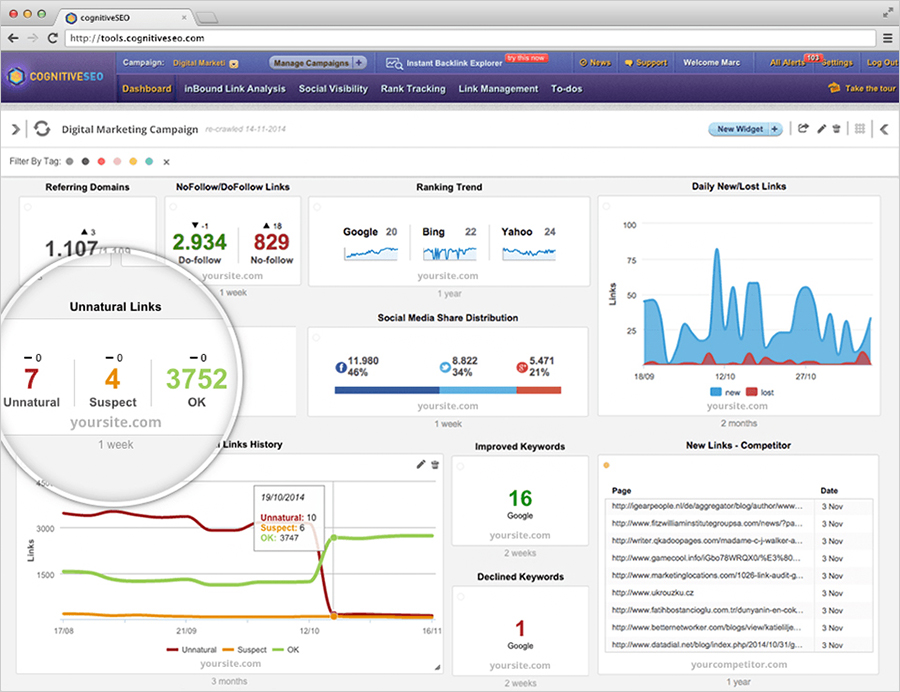Open the Social Visibility tab
The height and width of the screenshot is (692, 900).
pyautogui.click(x=333, y=88)
